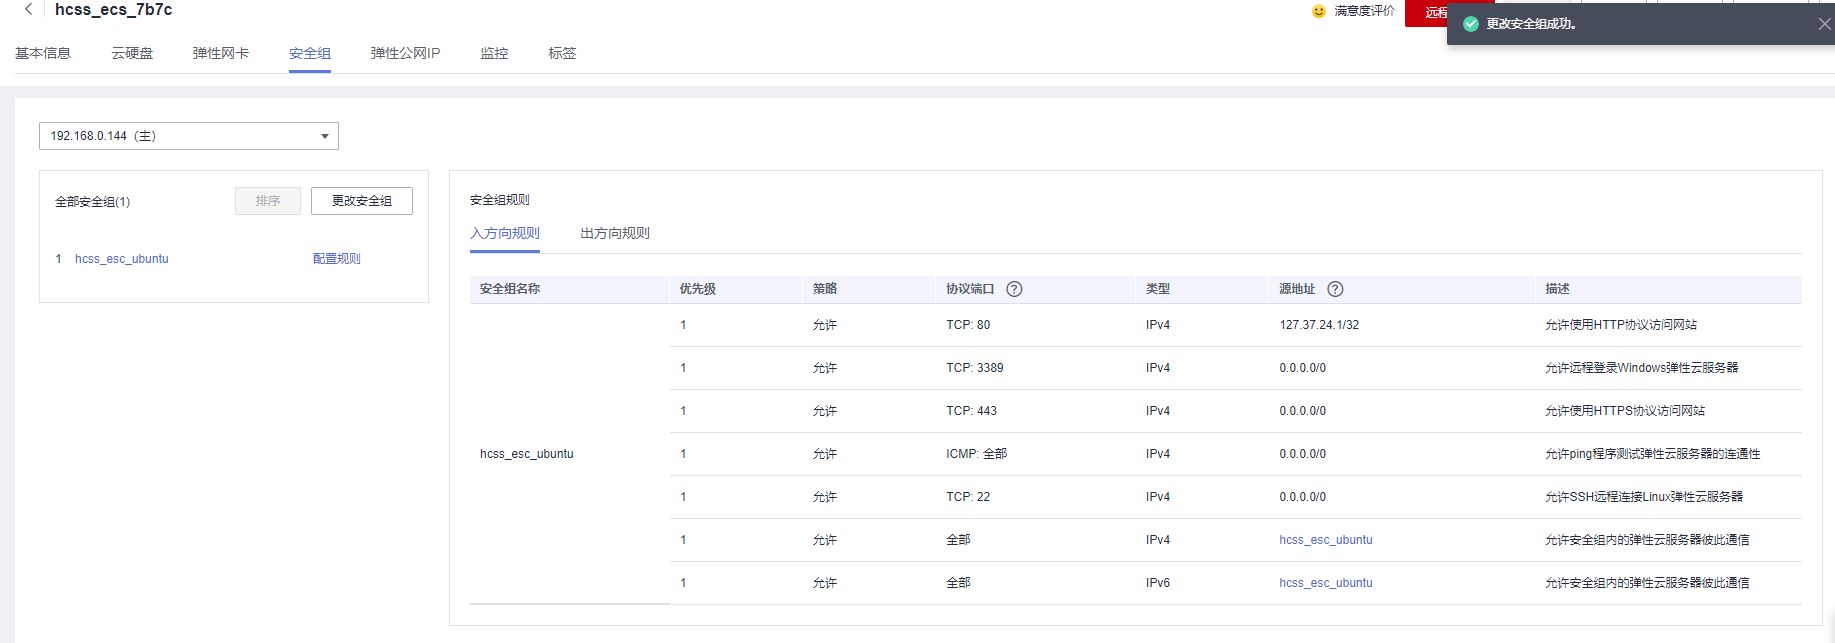
Task: Click the 策略 column header
Action: [x=825, y=289]
